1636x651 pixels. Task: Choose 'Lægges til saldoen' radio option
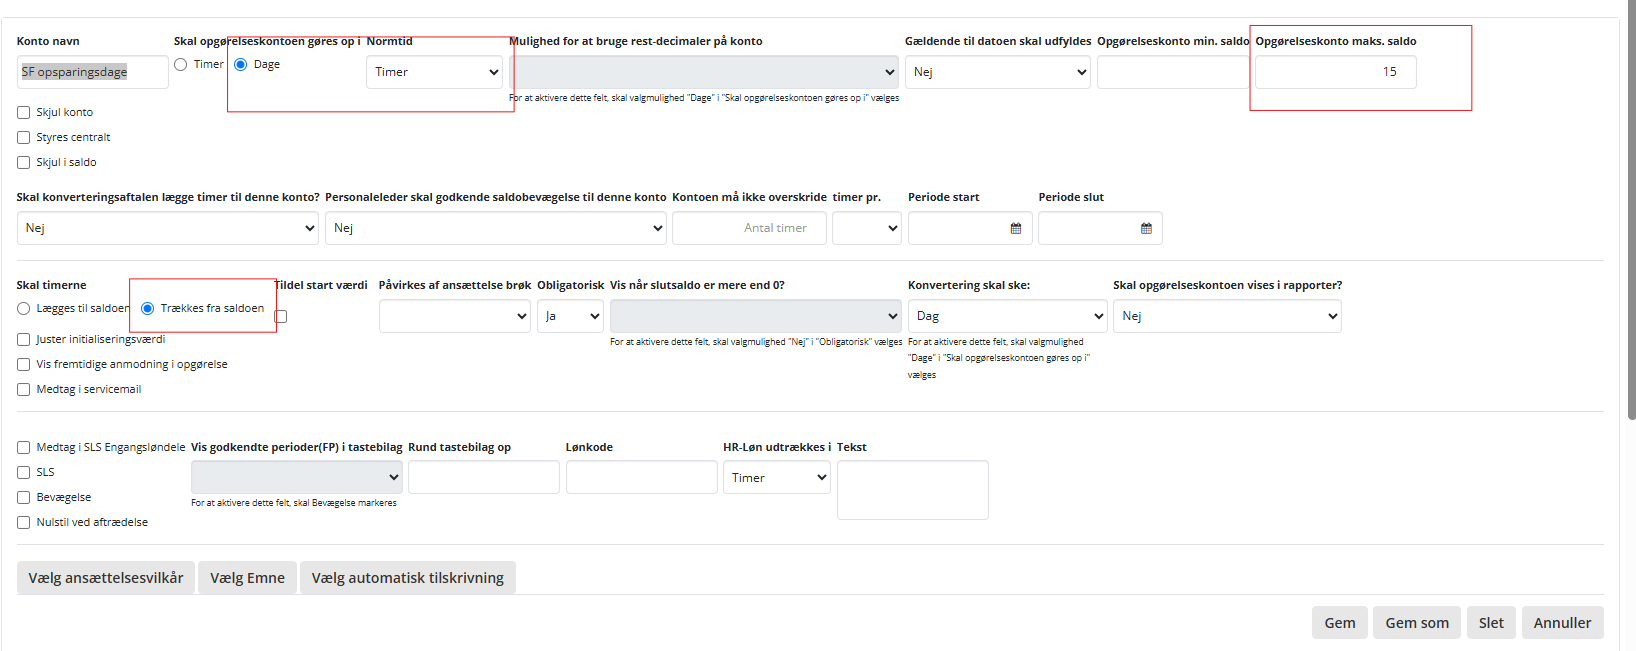click(24, 308)
